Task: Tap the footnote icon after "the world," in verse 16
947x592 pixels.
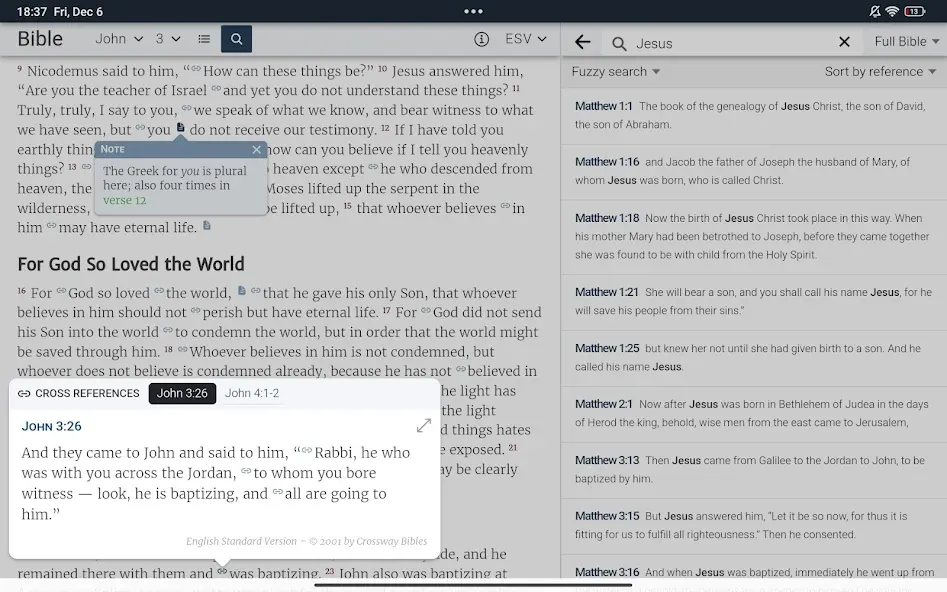Action: 242,291
